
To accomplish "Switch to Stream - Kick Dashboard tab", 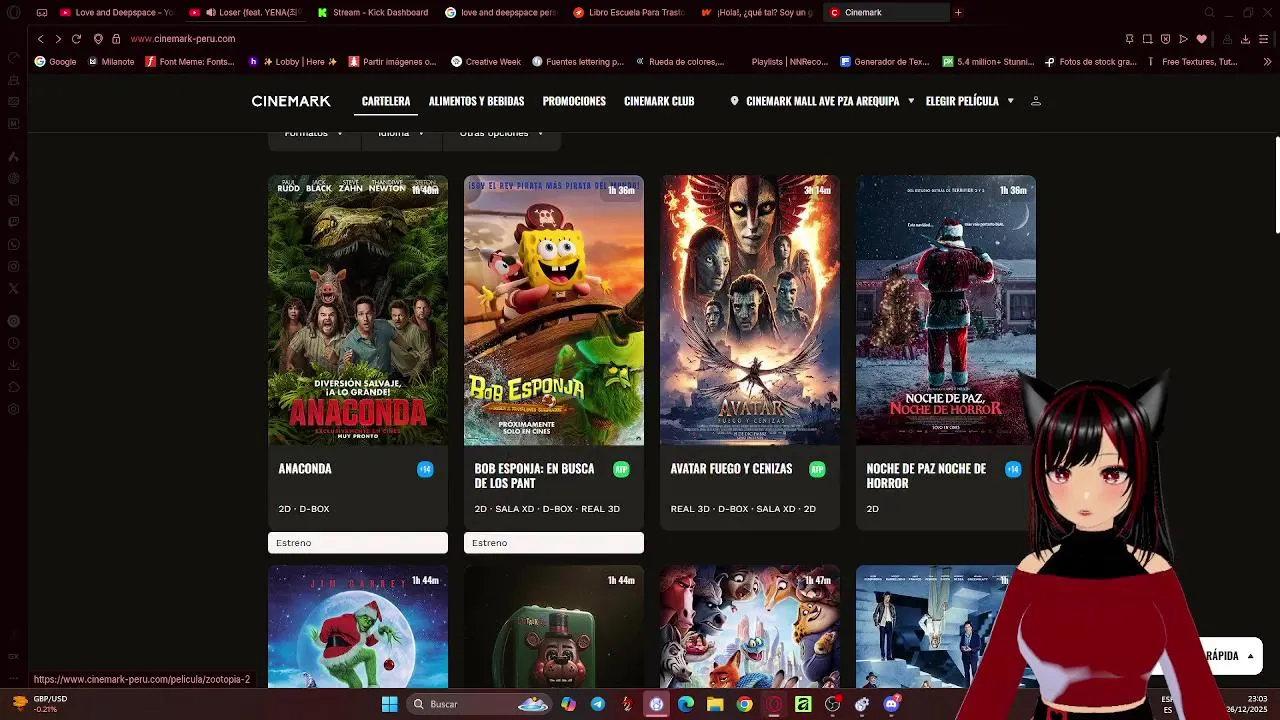I will (373, 12).
